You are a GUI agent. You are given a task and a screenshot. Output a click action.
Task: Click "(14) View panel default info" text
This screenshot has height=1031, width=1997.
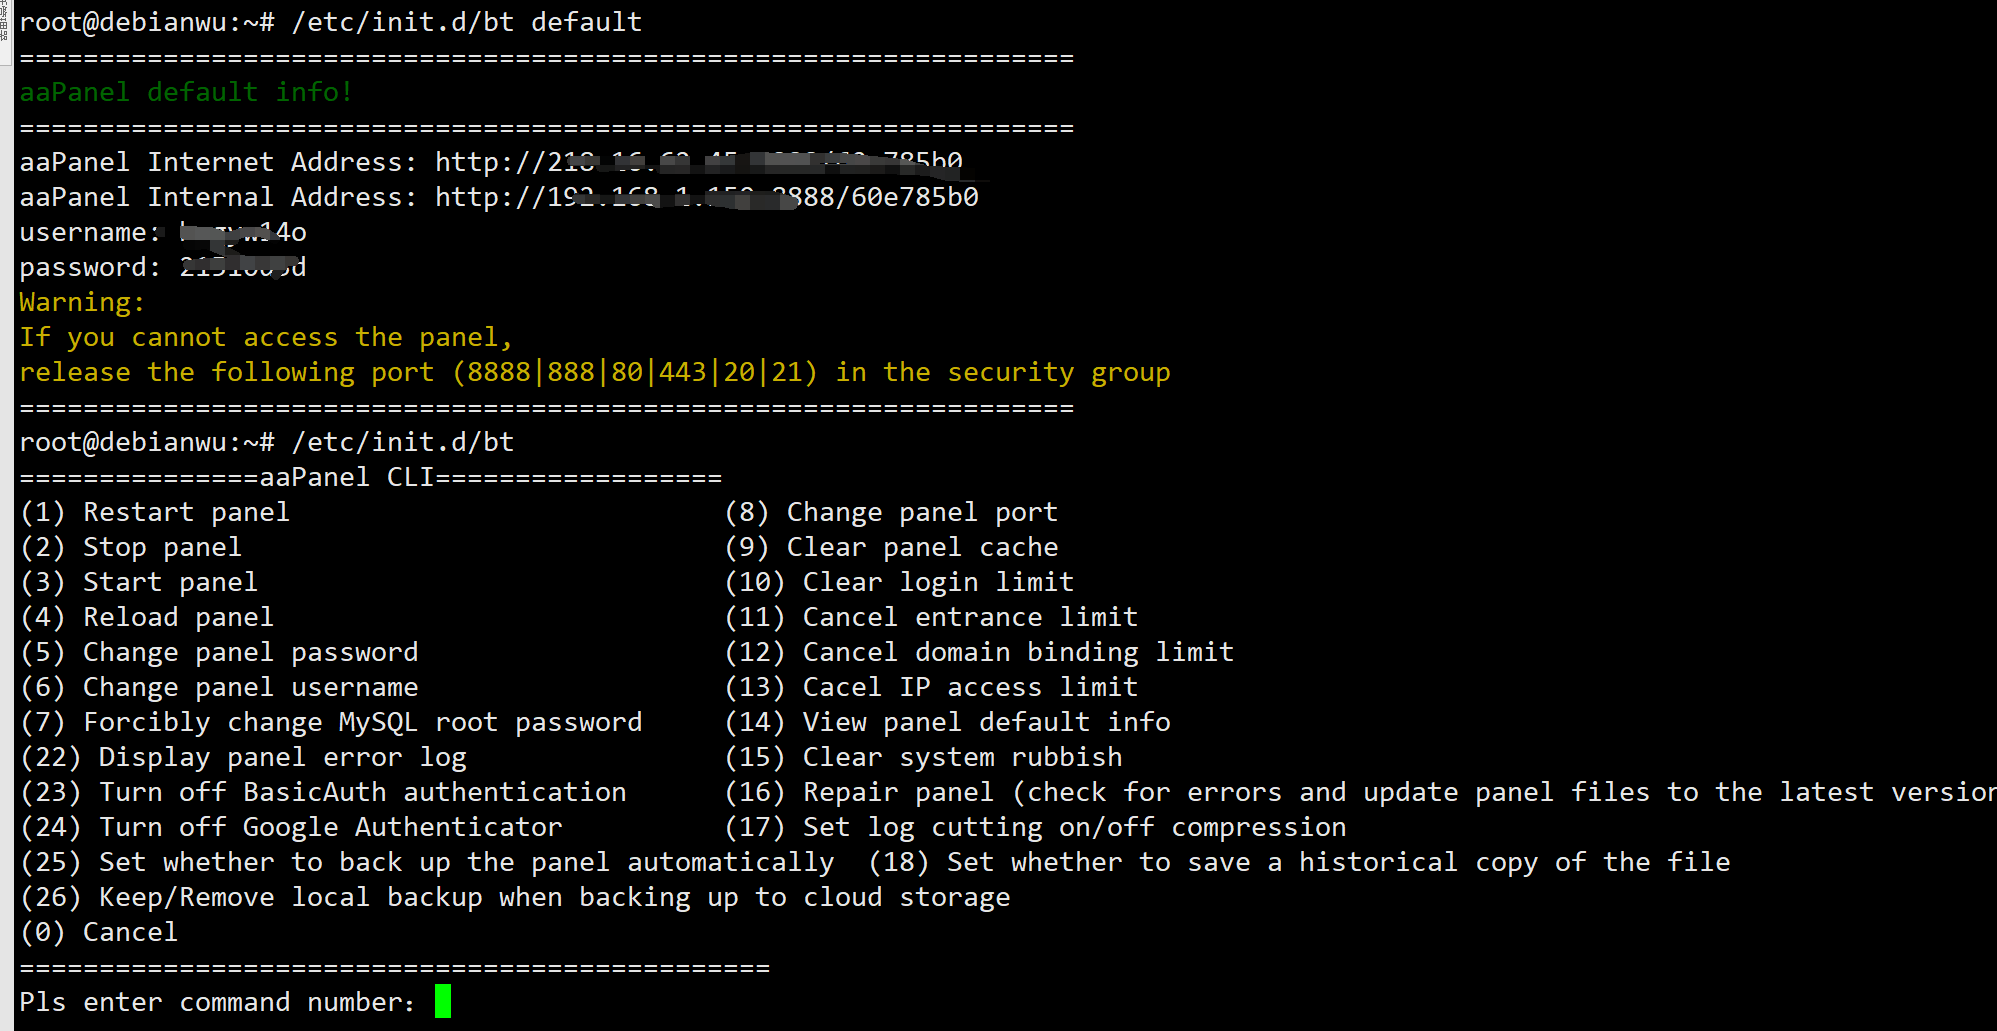click(947, 722)
